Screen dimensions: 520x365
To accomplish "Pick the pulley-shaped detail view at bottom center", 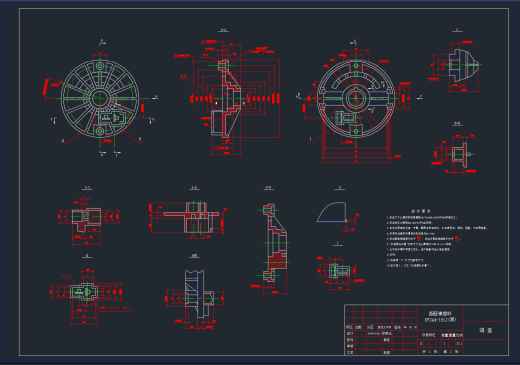I will pos(199,293).
